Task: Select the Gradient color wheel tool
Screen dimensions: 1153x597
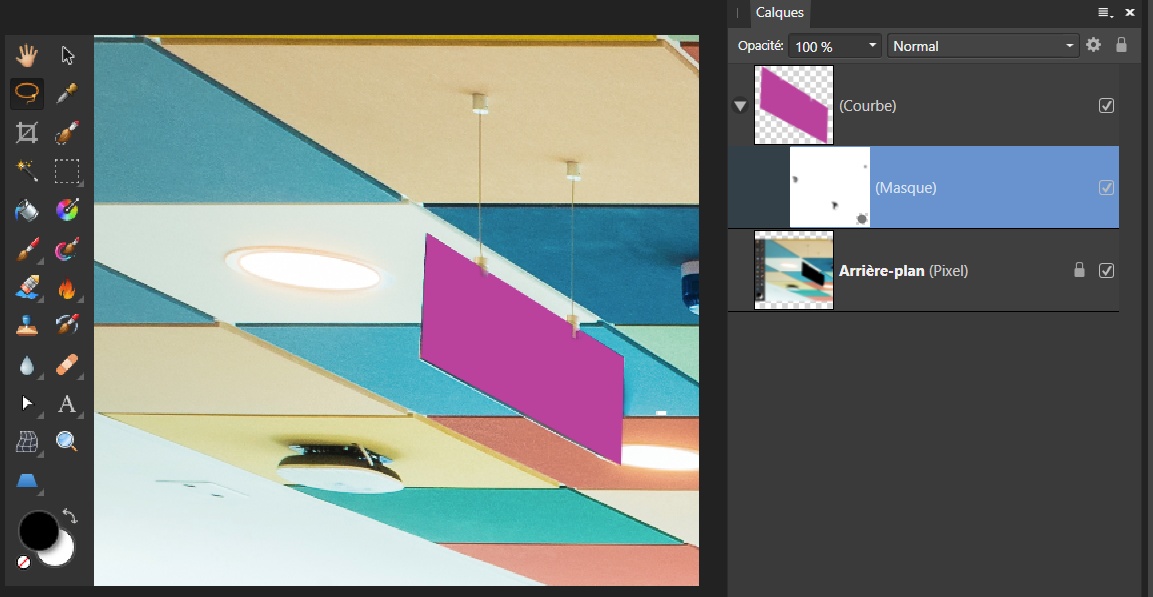Action: point(67,210)
